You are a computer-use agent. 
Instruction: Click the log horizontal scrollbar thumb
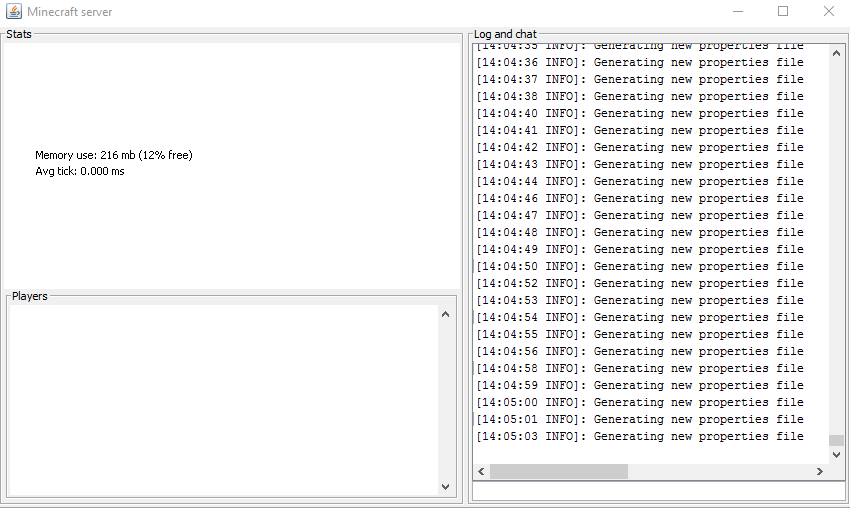pyautogui.click(x=559, y=472)
